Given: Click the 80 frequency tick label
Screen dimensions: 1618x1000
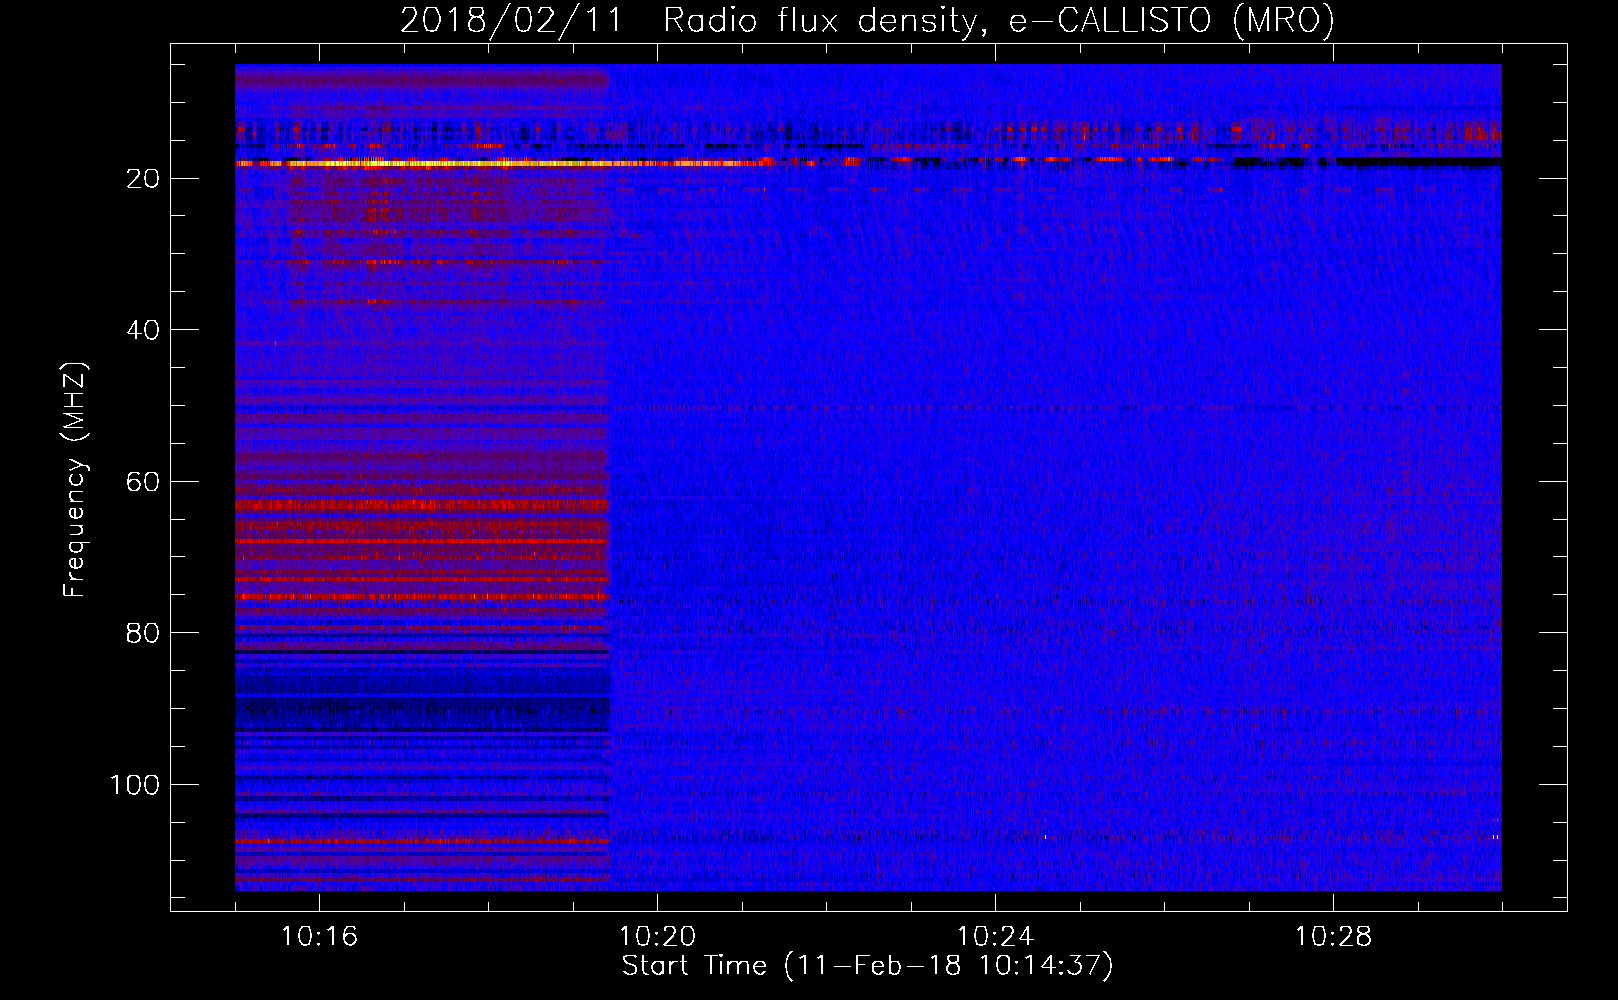Looking at the screenshot, I should pyautogui.click(x=143, y=634).
